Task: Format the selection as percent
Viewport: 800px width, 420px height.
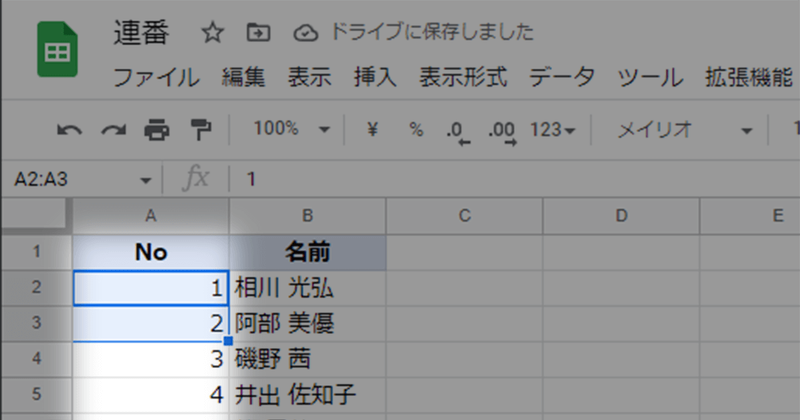Action: coord(416,129)
